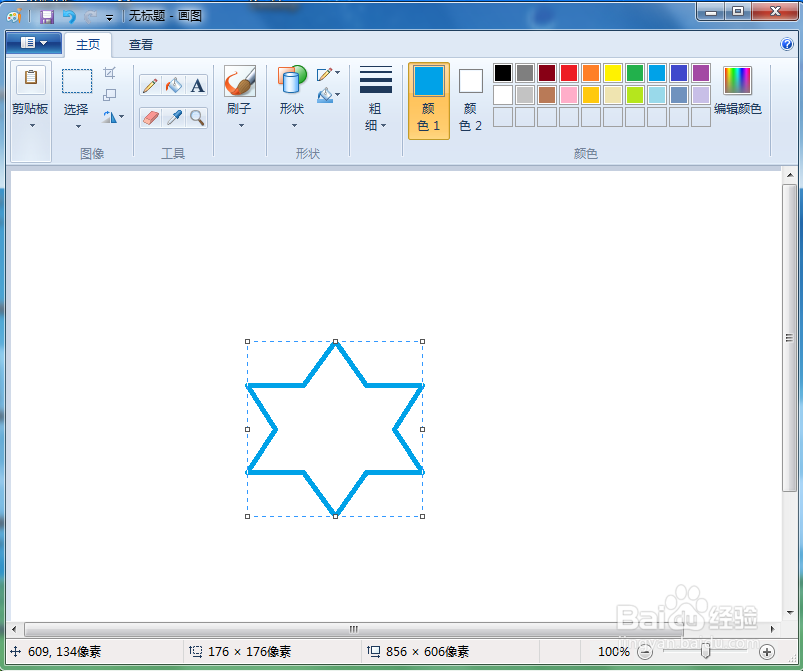Viewport: 803px width, 671px height.
Task: Click the zoom out minus button
Action: click(x=645, y=652)
